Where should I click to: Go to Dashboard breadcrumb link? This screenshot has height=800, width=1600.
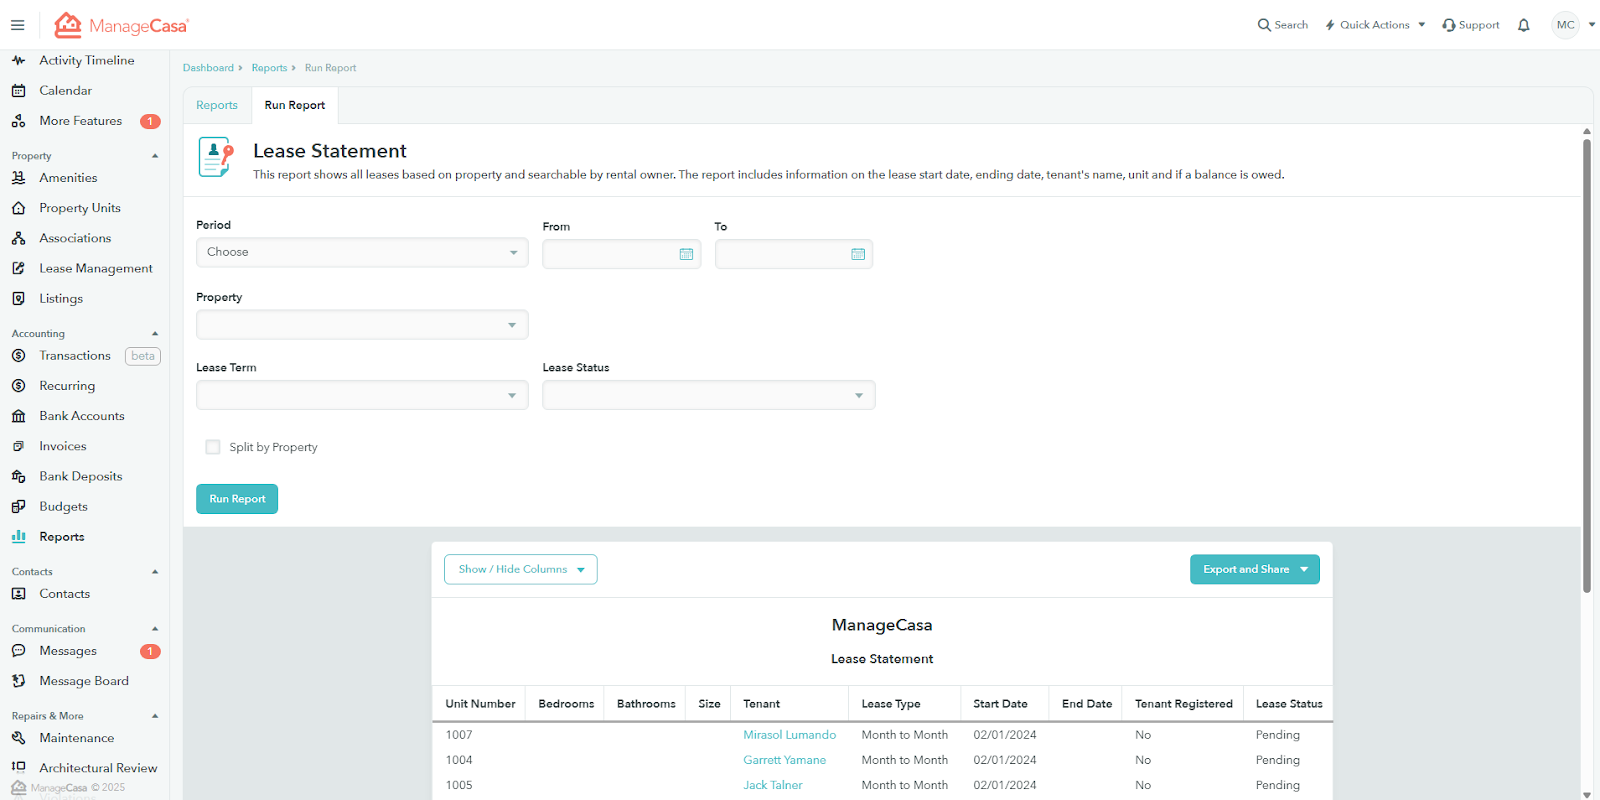[x=208, y=68]
